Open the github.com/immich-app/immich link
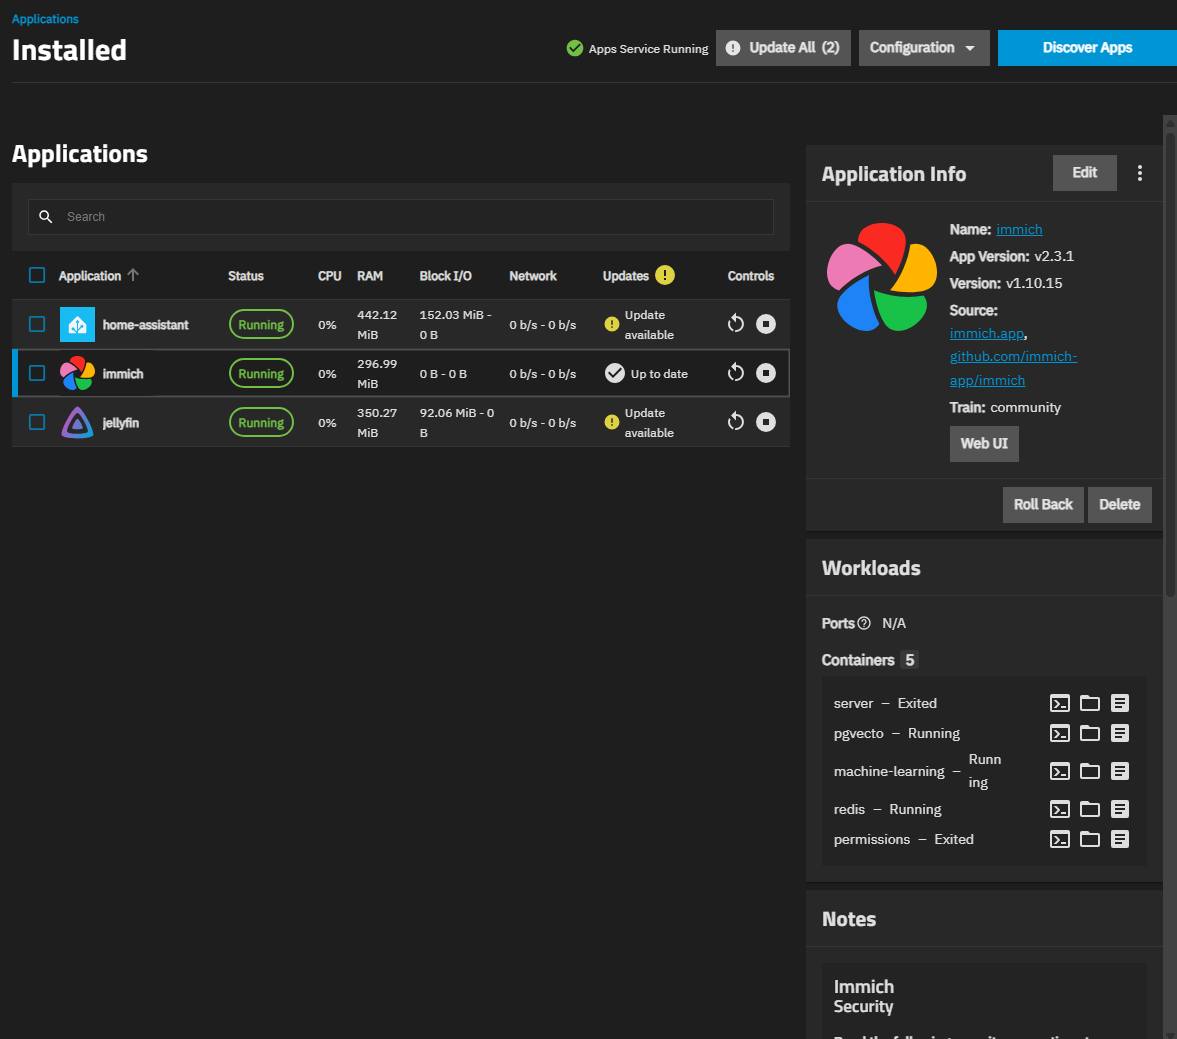This screenshot has width=1177, height=1039. click(1013, 368)
